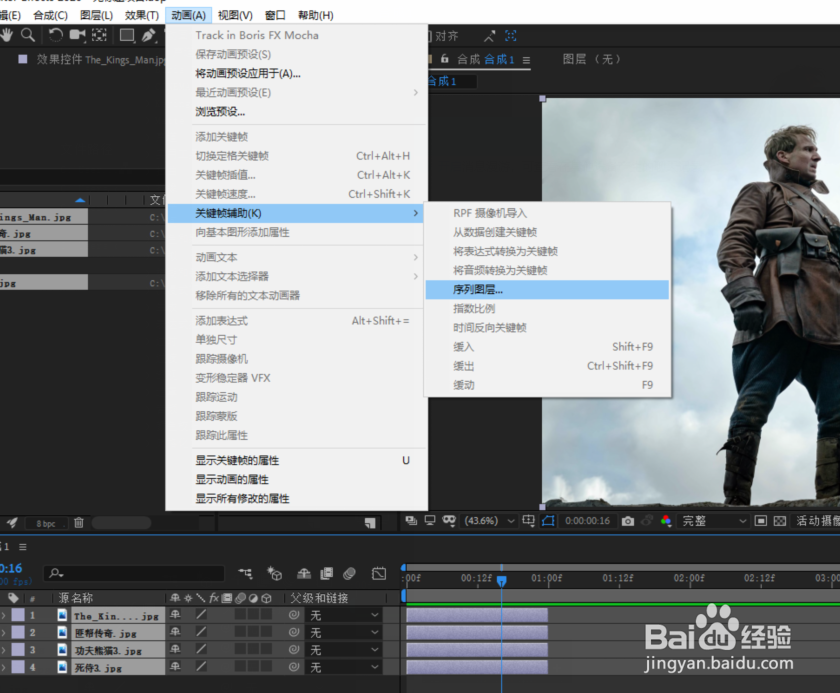Open the 动画(A) menu
Screen dimensions: 840x693
pos(189,16)
